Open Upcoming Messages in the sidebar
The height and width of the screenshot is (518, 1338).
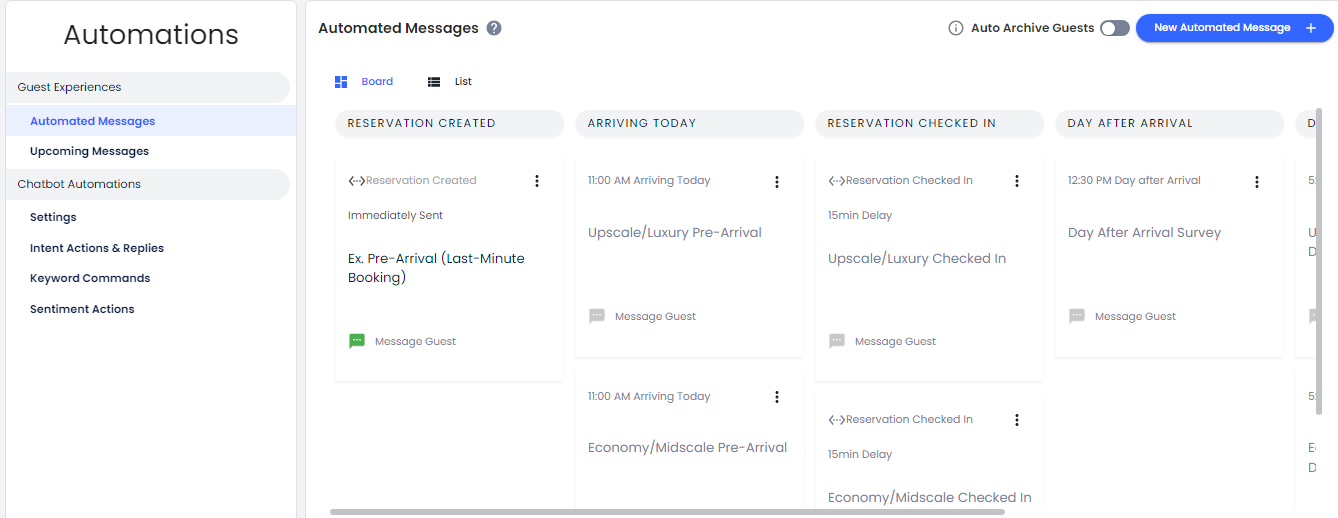pos(89,151)
